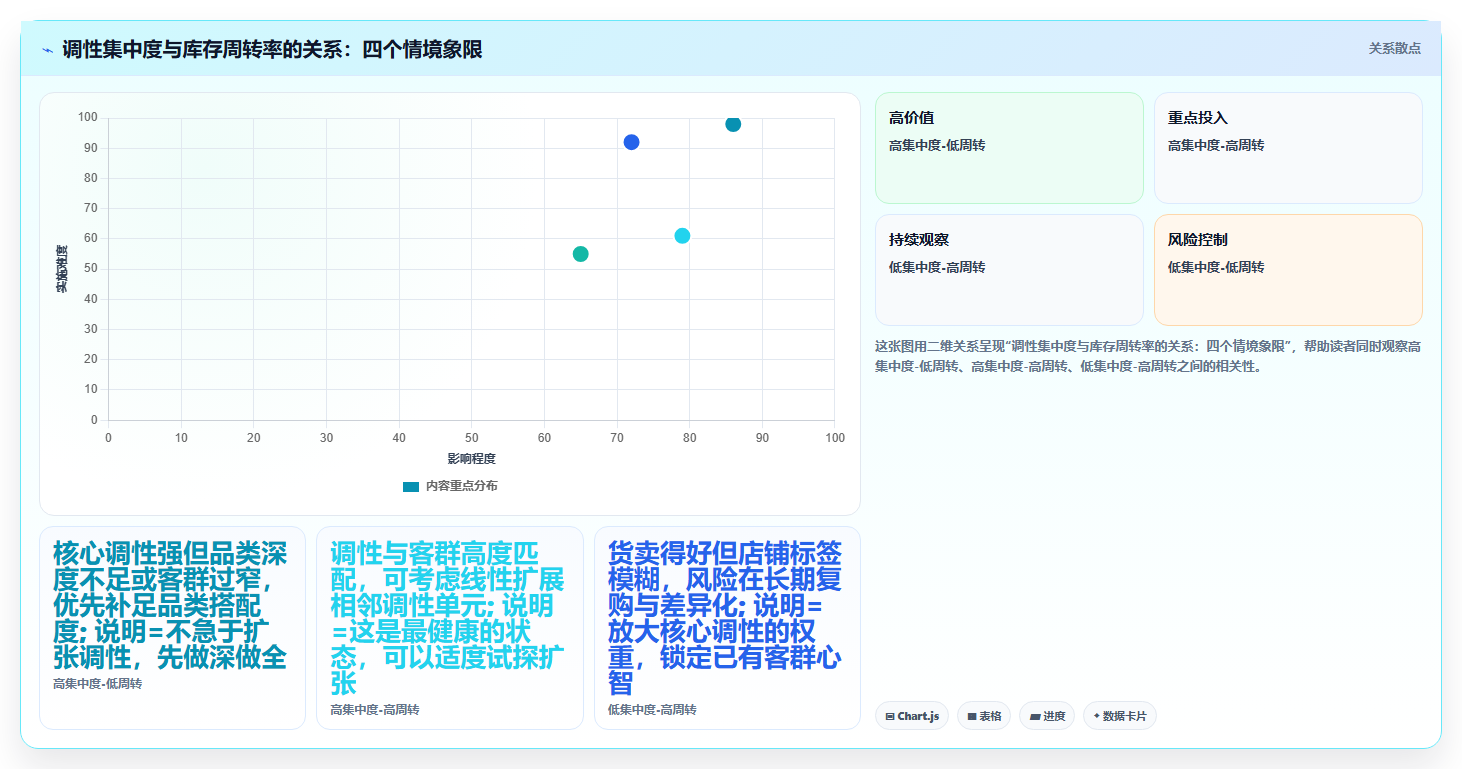Viewport: 1462px width, 769px height.
Task: Open the 重点投入 quadrant card
Action: tap(1288, 148)
